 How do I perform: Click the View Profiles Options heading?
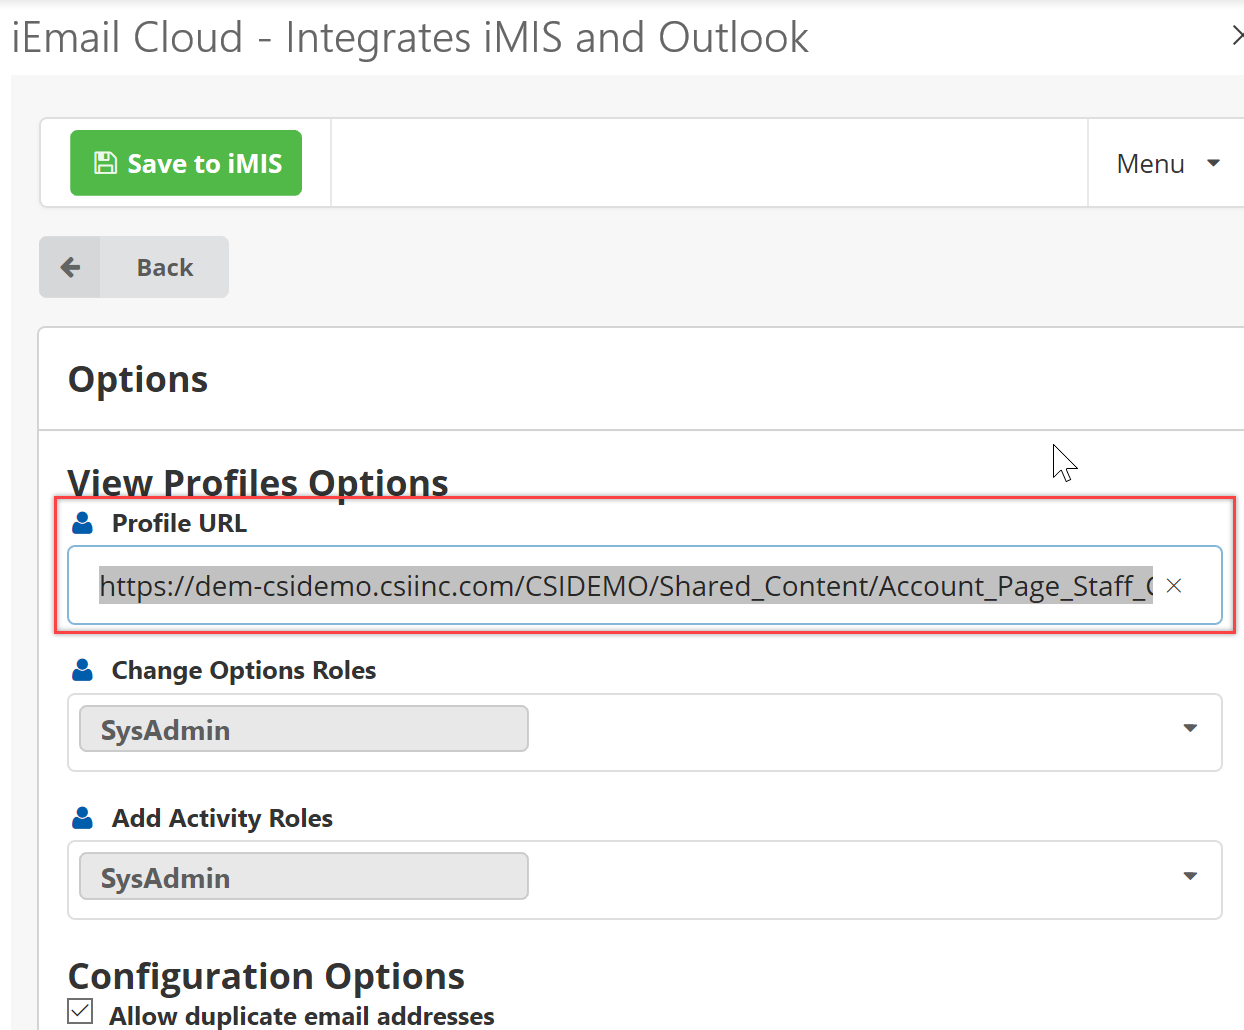coord(257,482)
